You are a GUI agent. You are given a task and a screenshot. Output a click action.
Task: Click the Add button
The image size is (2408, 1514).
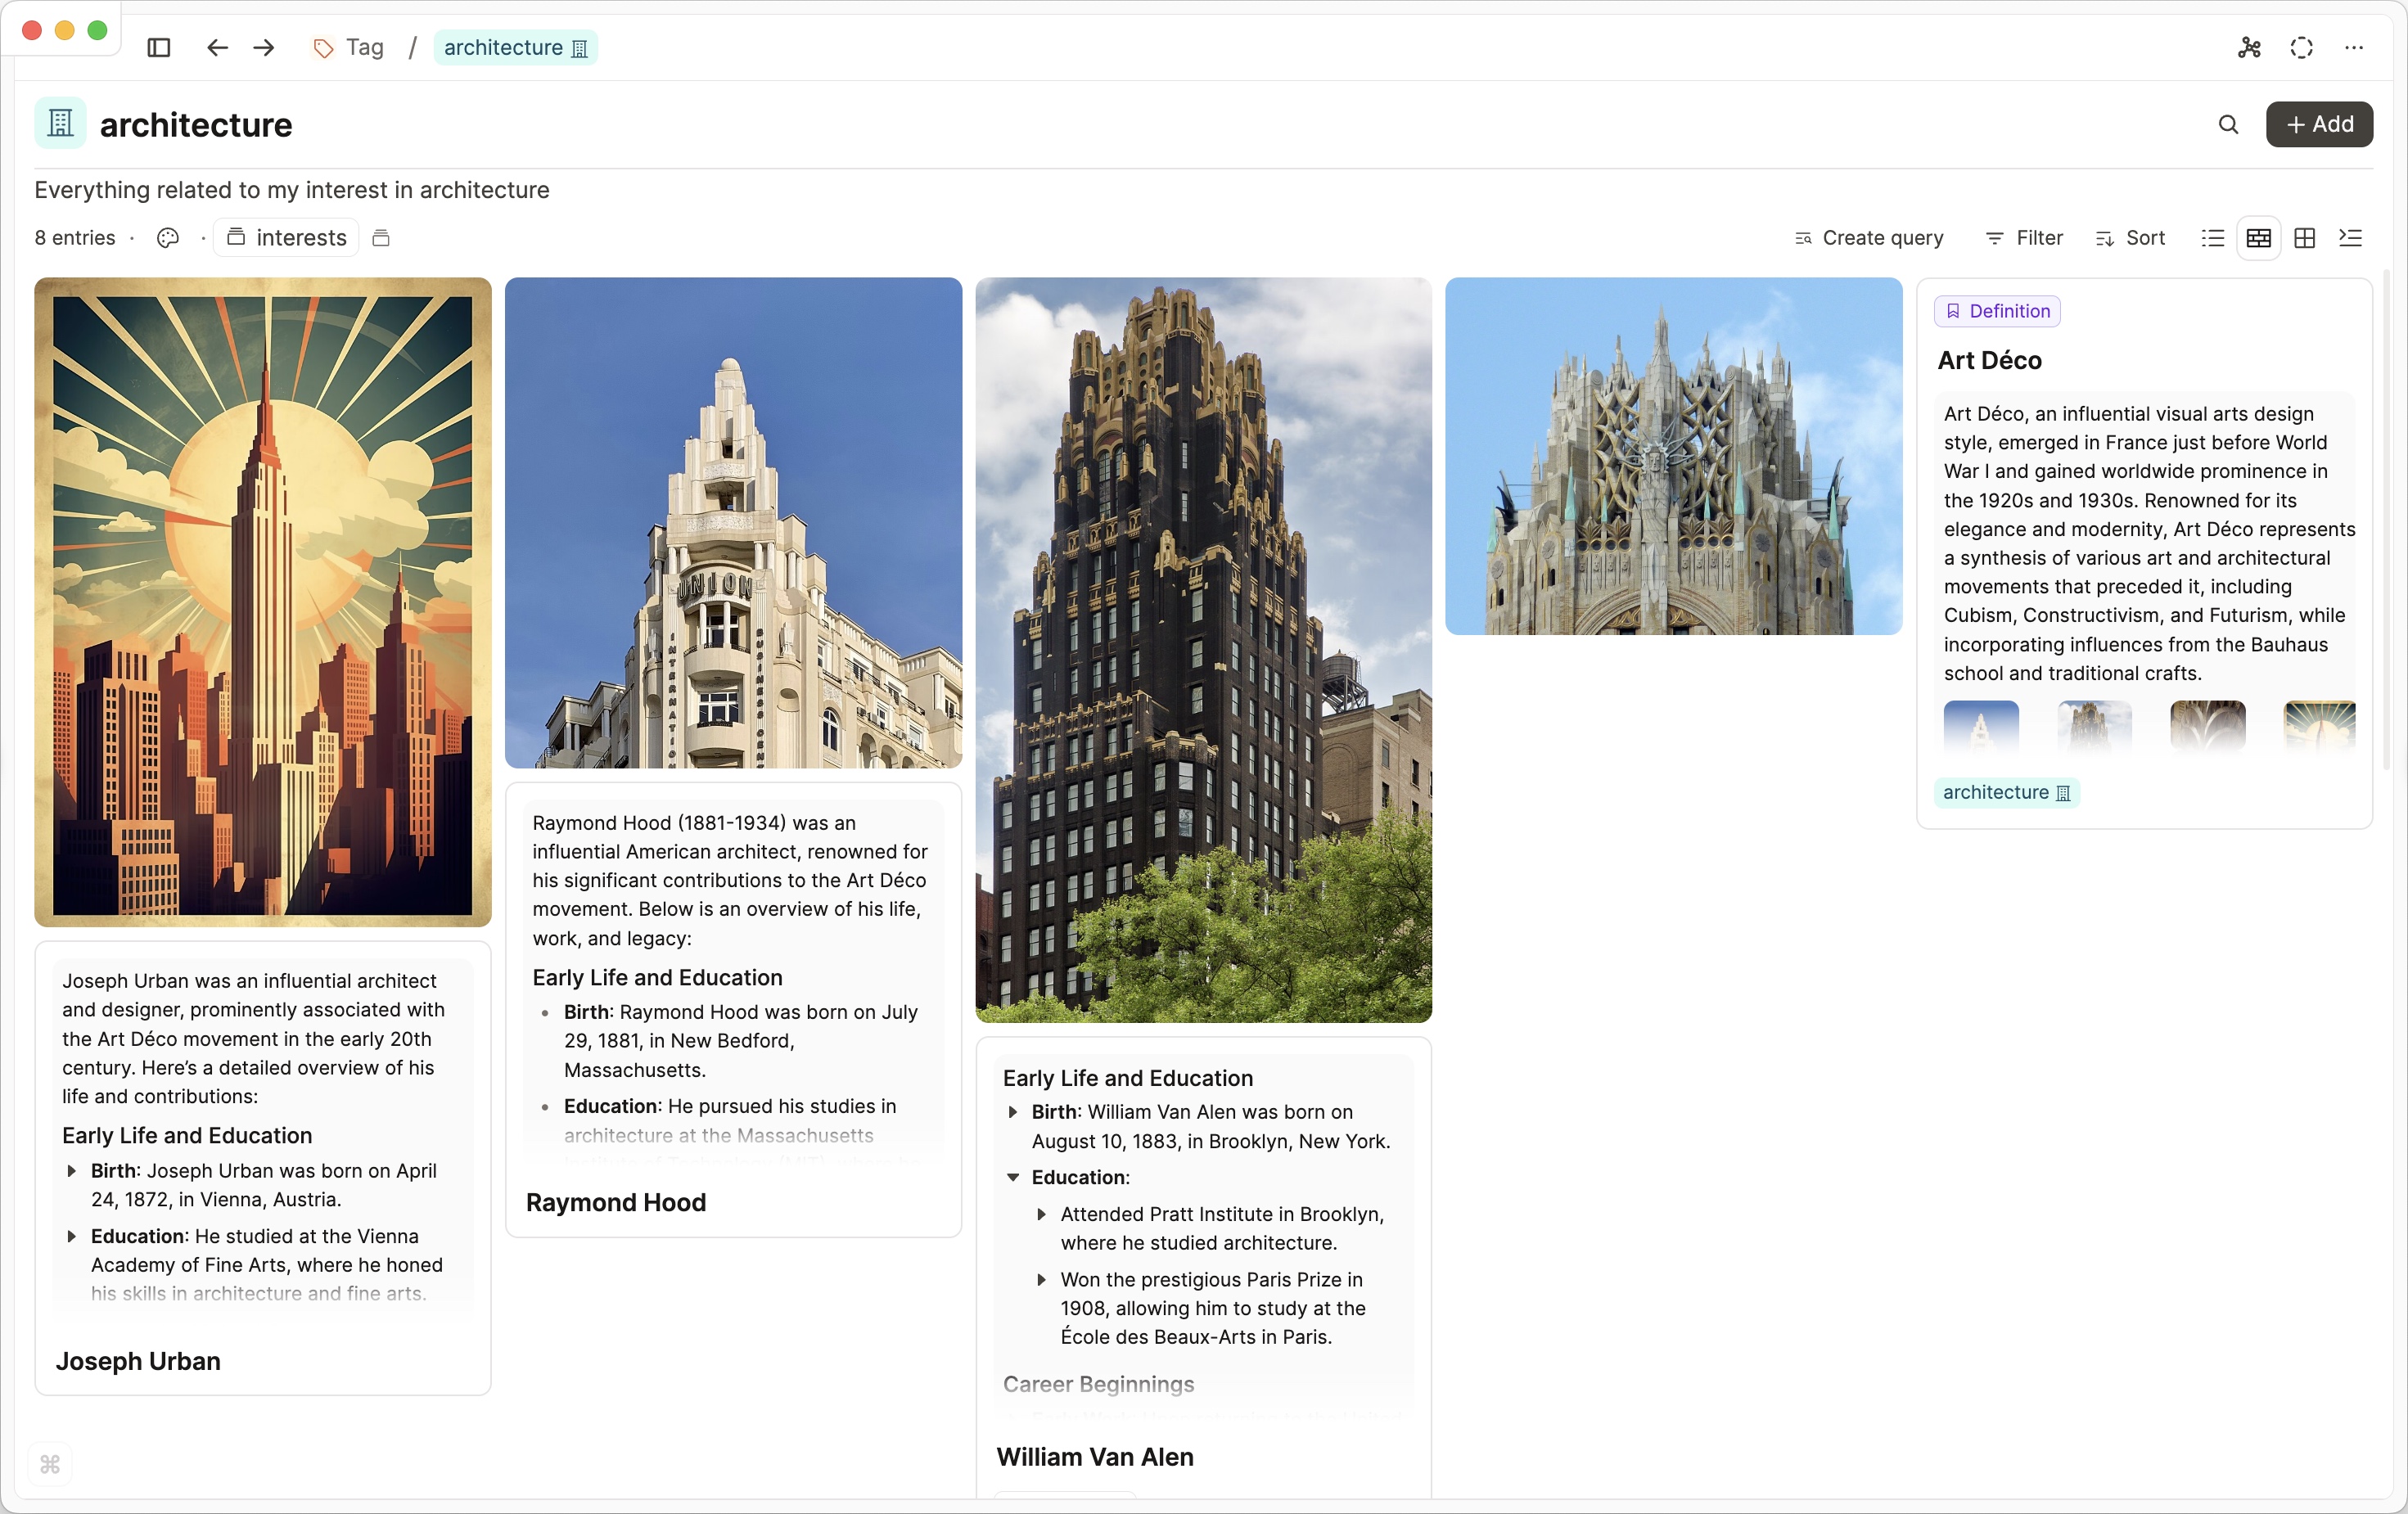[2319, 124]
